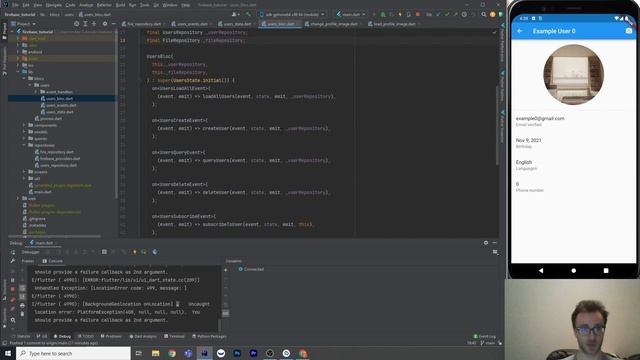The width and height of the screenshot is (640, 360).
Task: Collapse the repositories folder
Action: [x=24, y=145]
